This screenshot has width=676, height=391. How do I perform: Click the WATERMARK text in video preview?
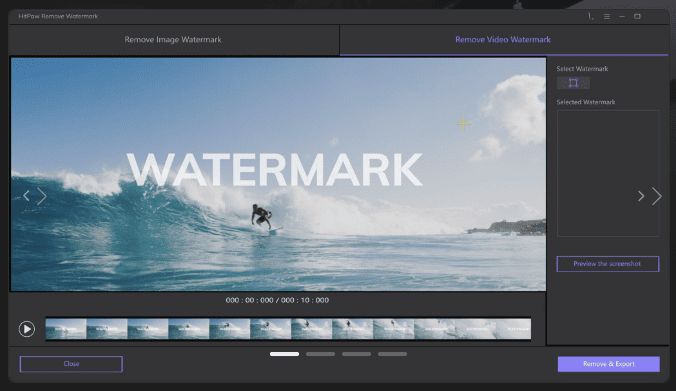pos(275,169)
